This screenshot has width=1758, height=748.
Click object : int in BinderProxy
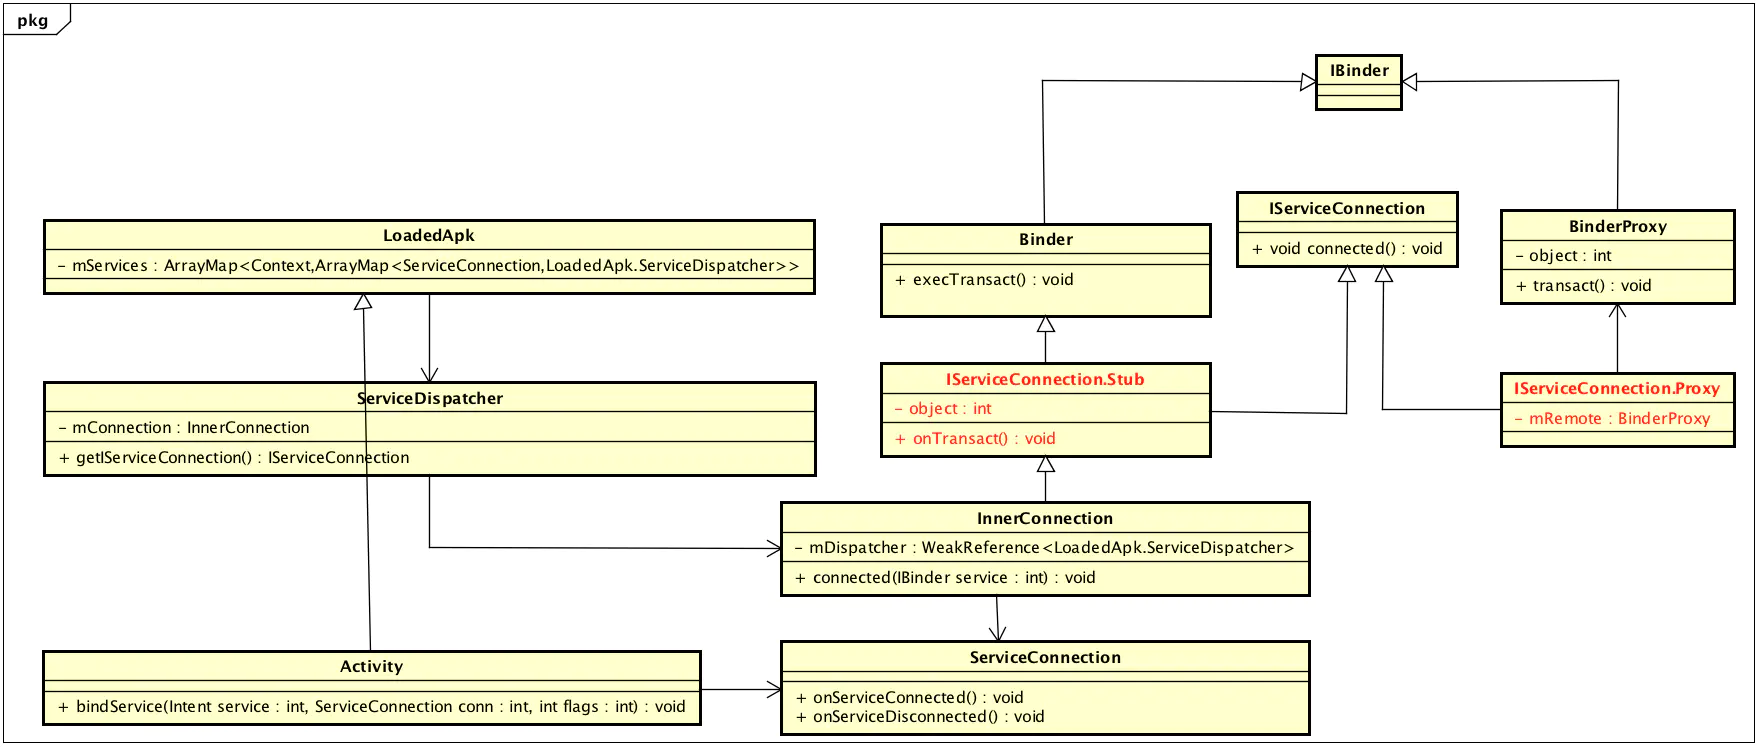pyautogui.click(x=1563, y=256)
